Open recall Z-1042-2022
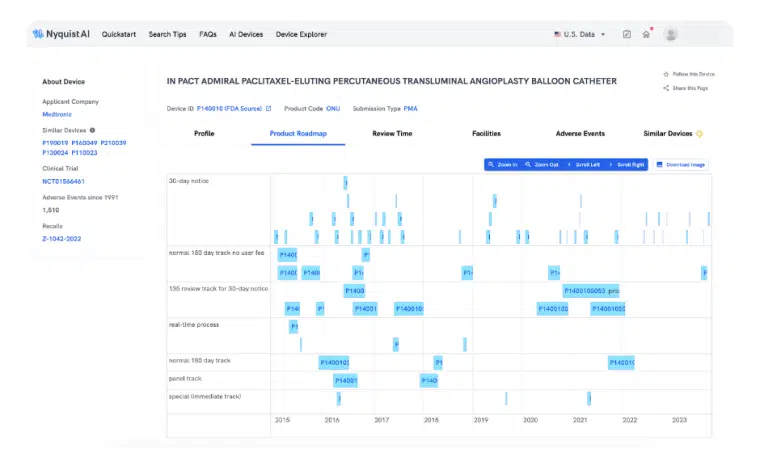This screenshot has height=468, width=760. [x=62, y=239]
